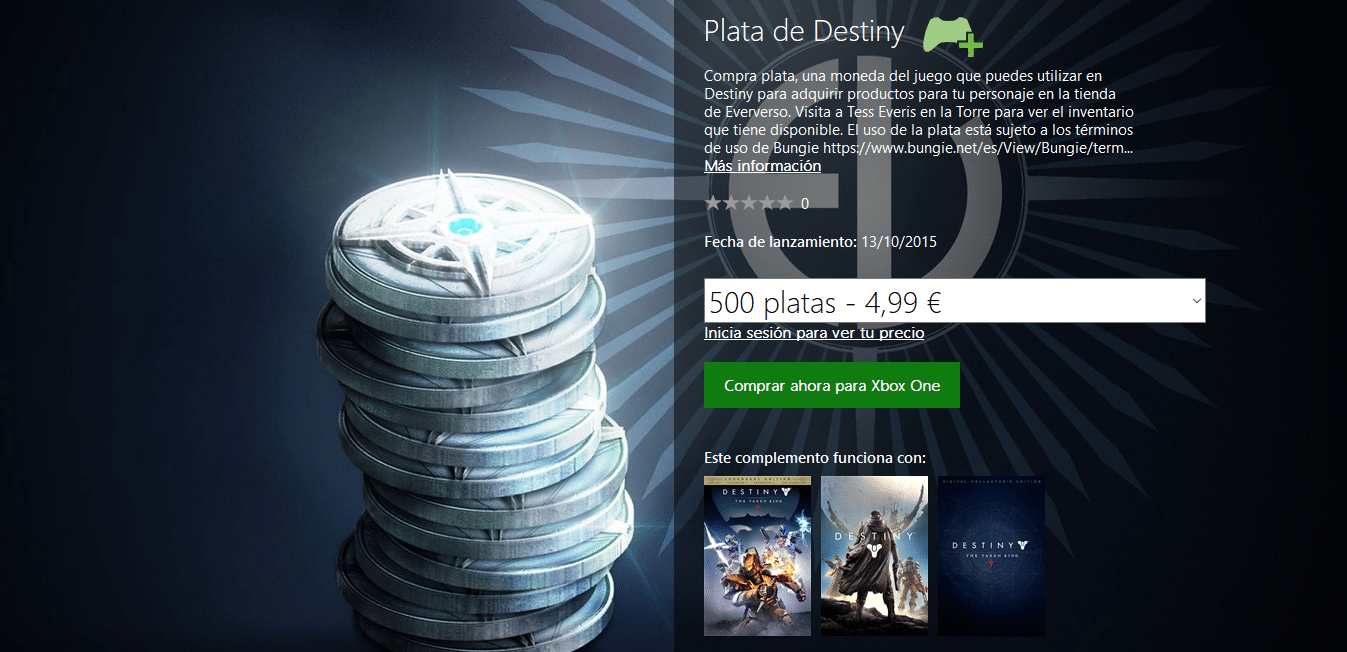Click the rating count number beside the stars

point(805,204)
